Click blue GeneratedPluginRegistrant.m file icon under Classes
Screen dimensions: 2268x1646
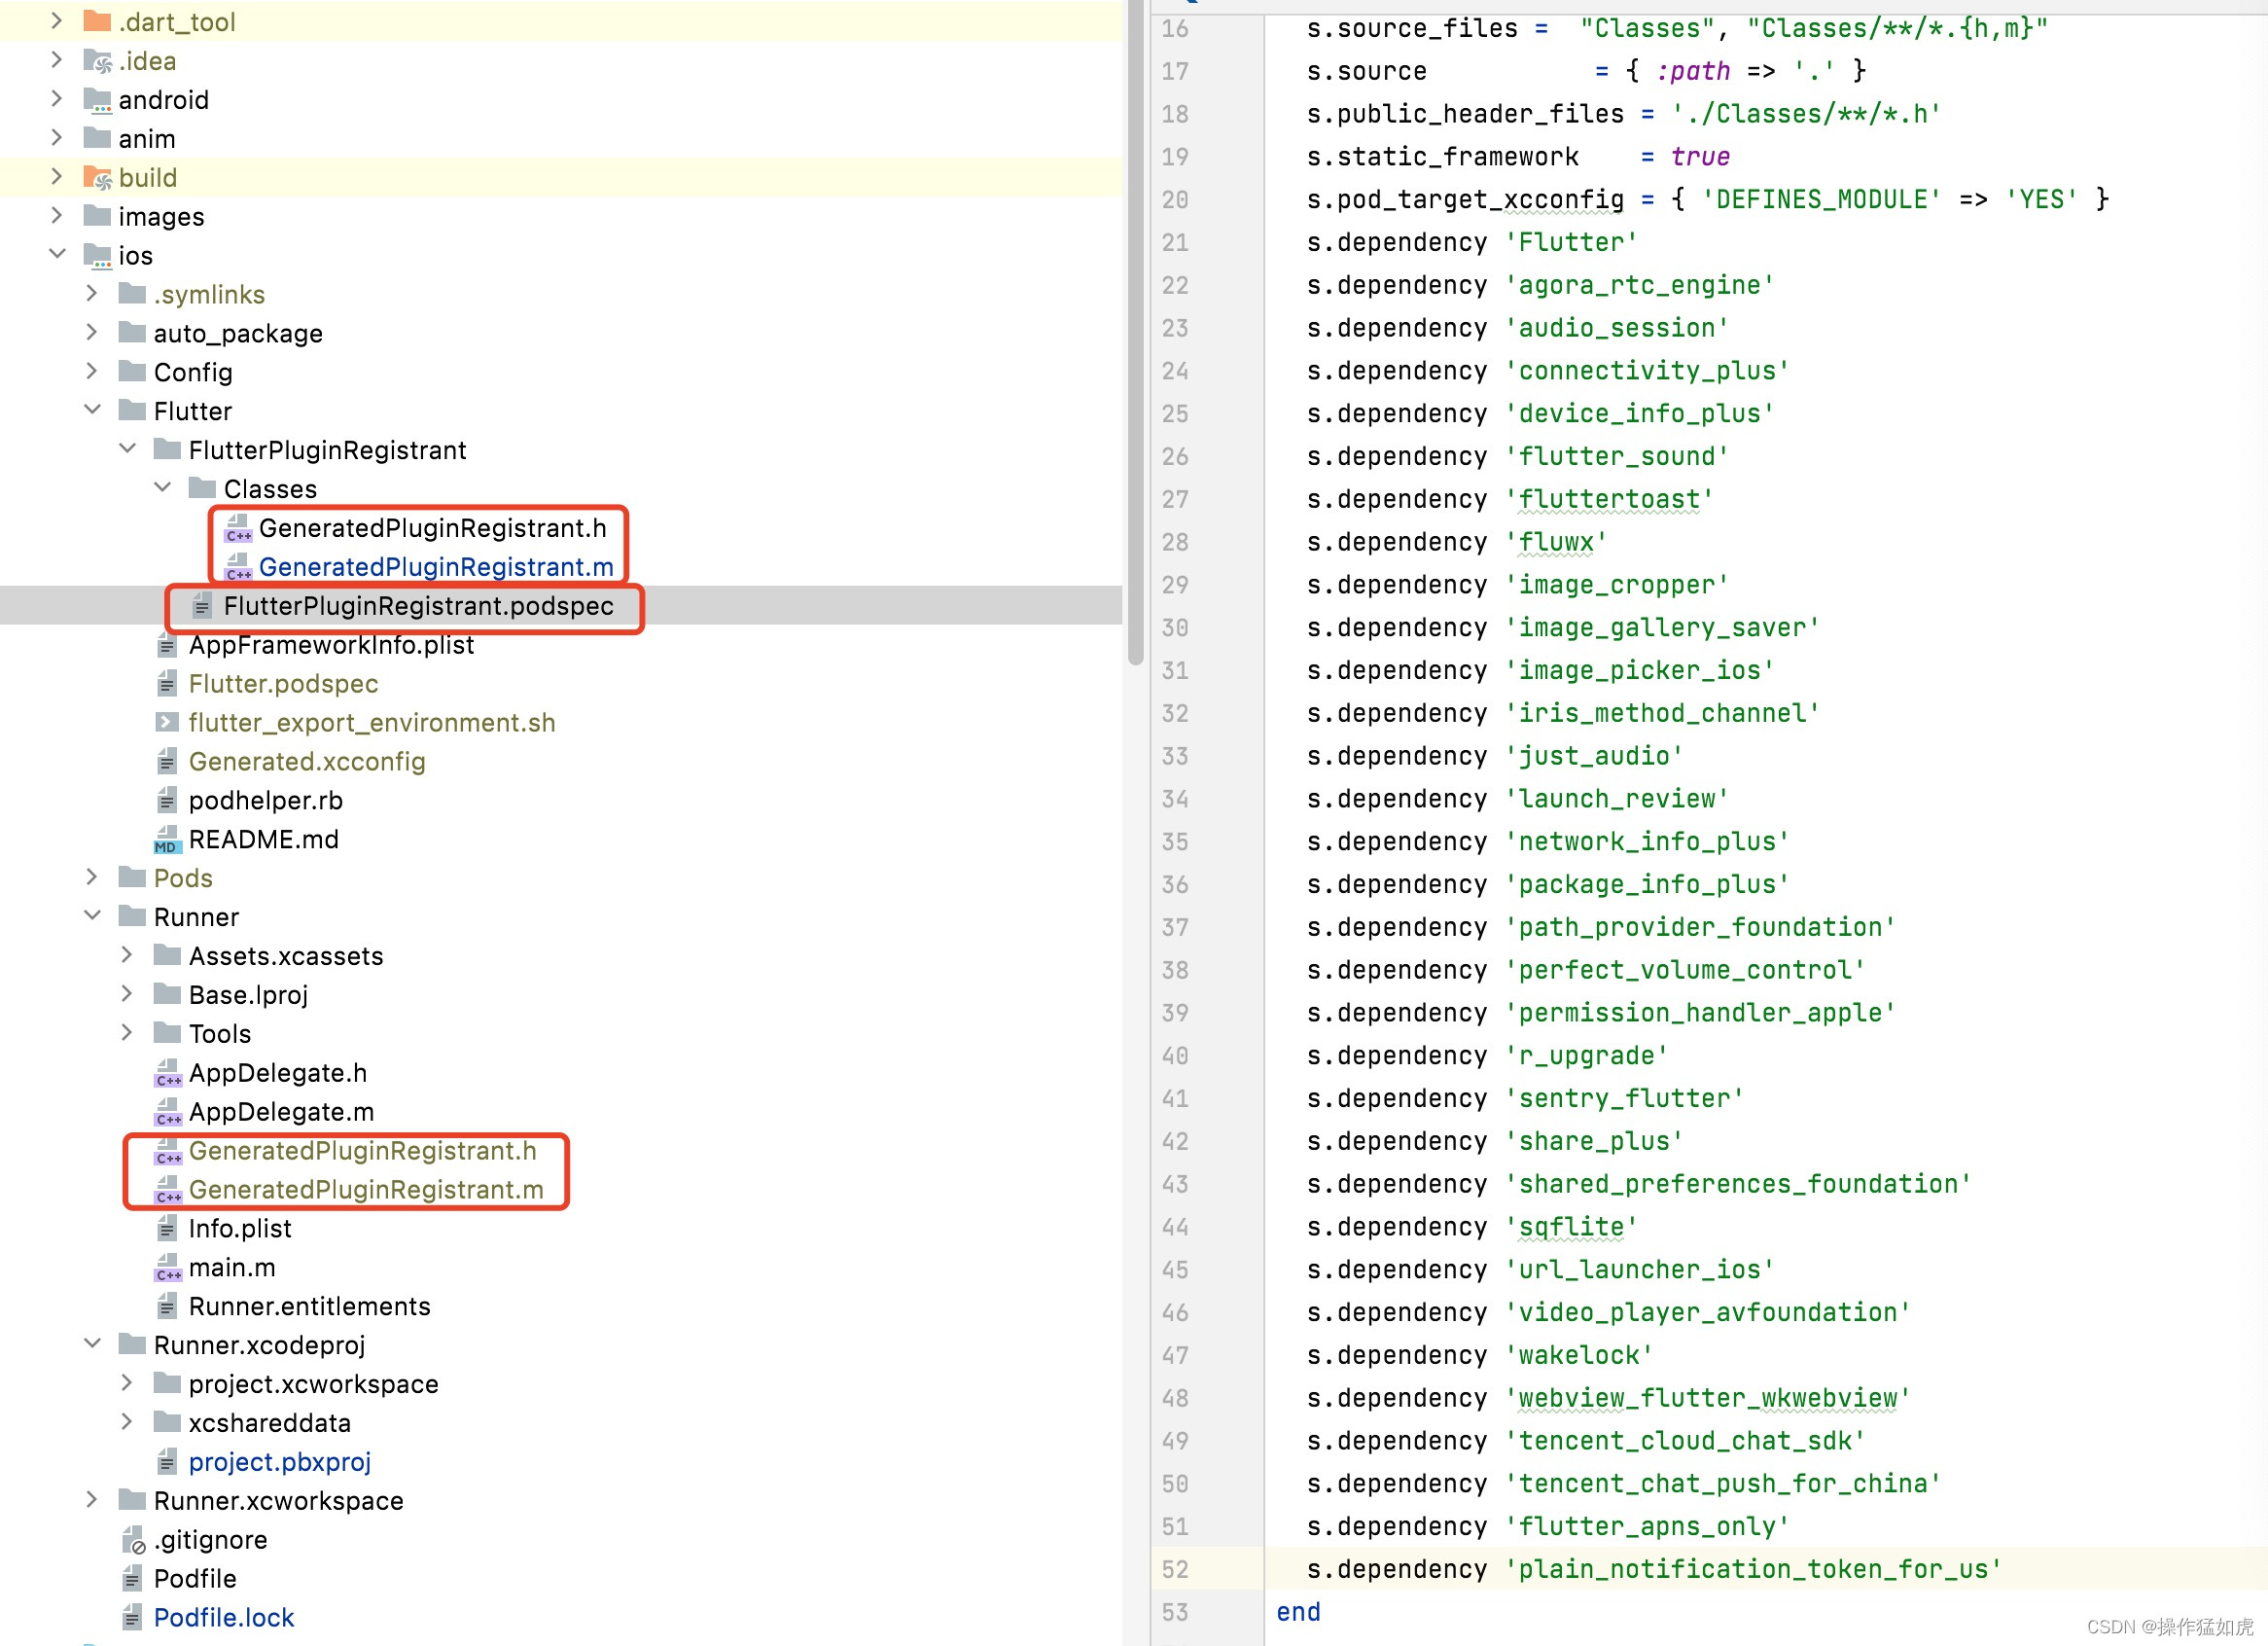click(x=238, y=567)
